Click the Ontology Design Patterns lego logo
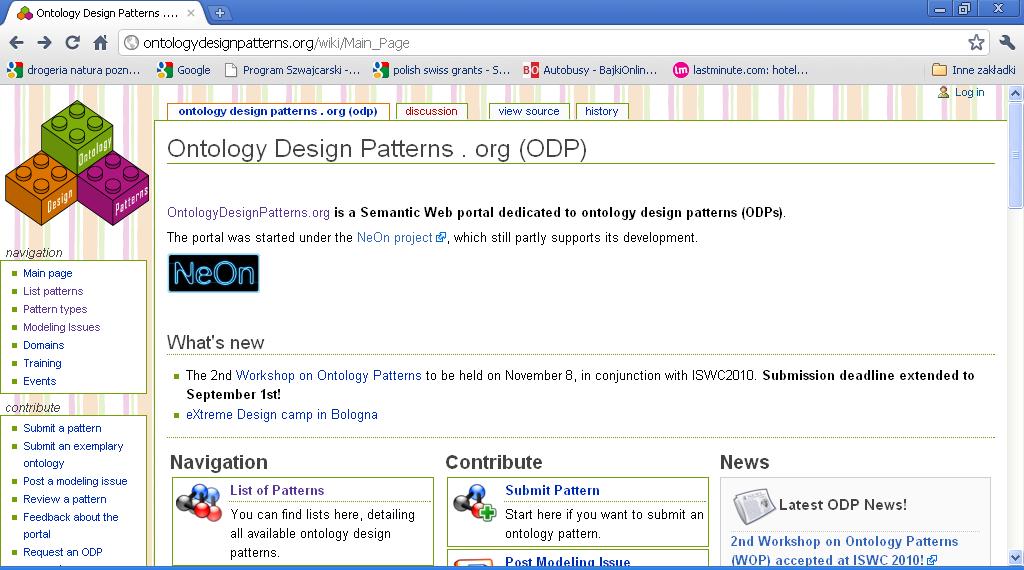 77,163
